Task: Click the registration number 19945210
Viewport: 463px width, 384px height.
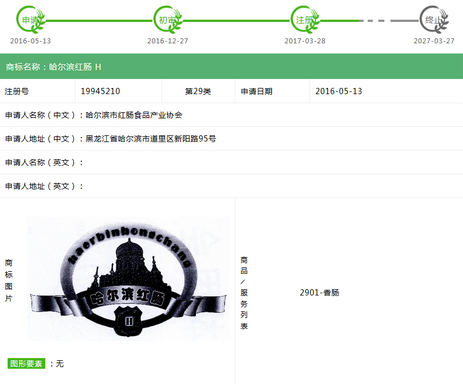Action: pos(100,91)
